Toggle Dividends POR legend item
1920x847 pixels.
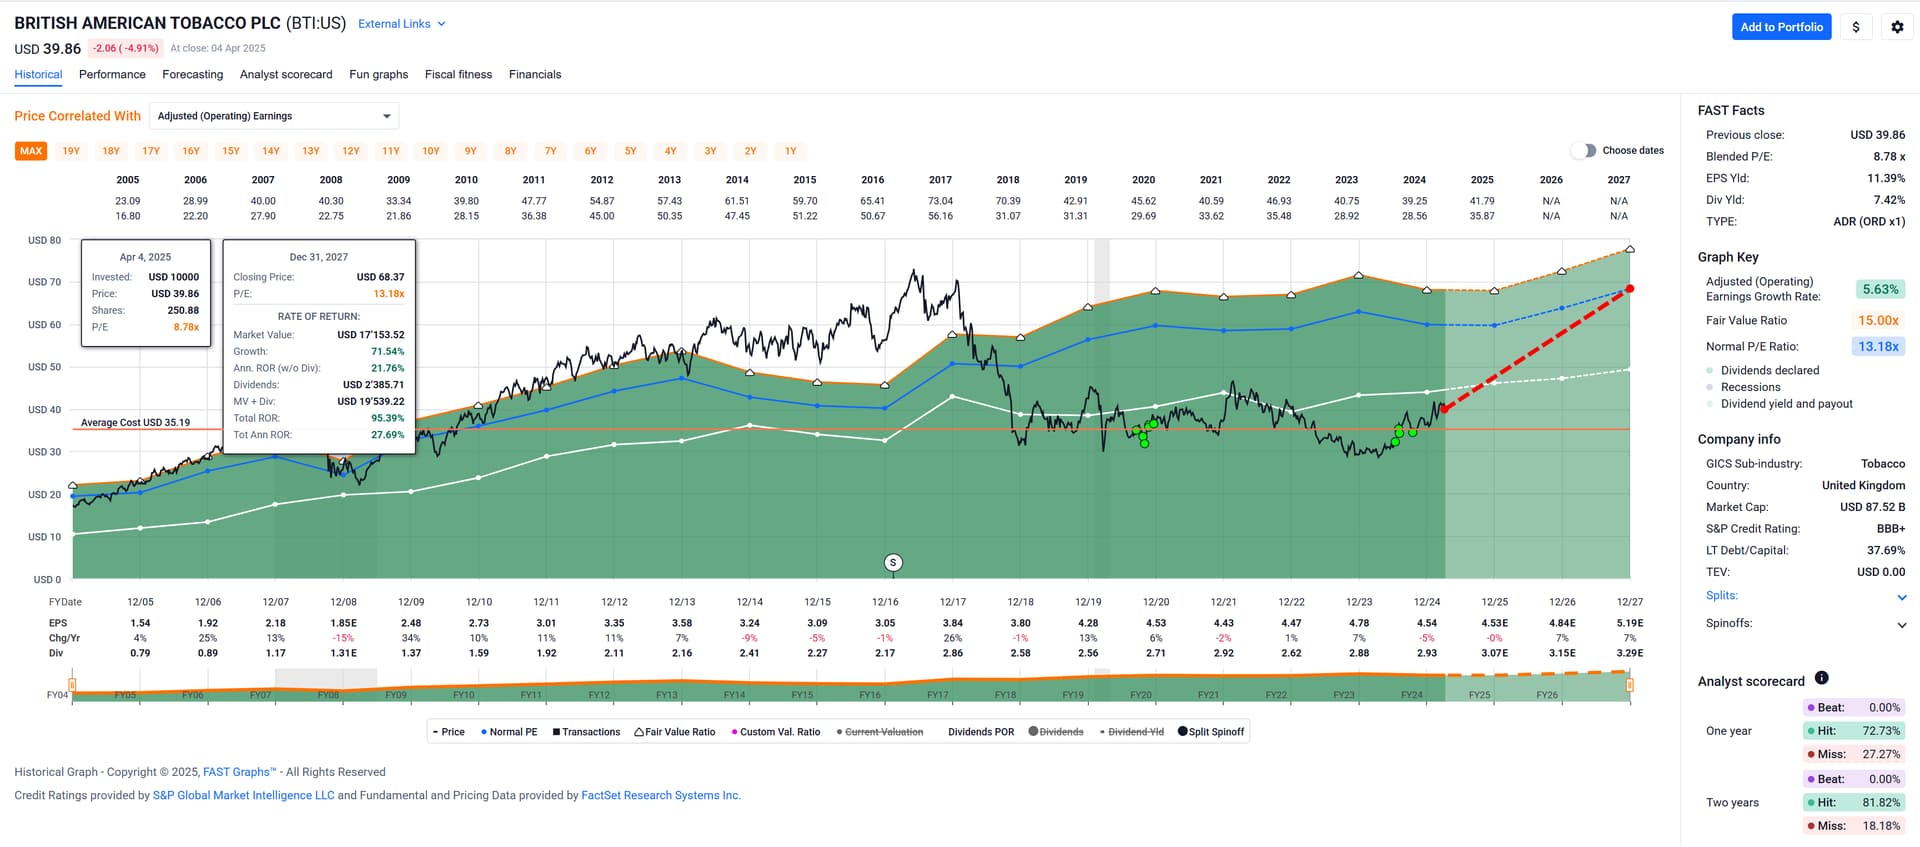[x=981, y=732]
